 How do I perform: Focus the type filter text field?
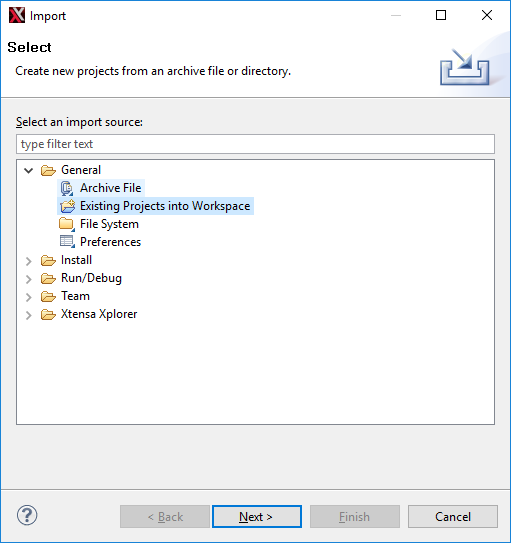tap(256, 144)
